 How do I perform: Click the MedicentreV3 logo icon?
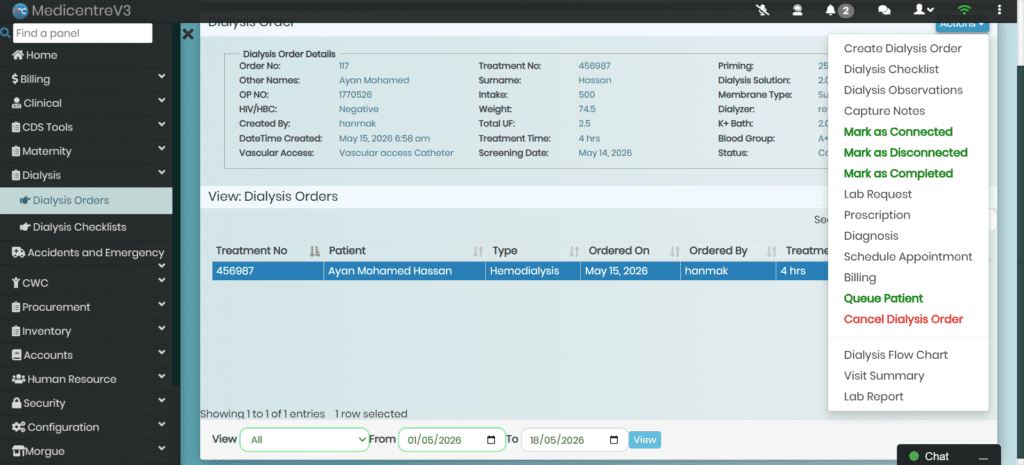pyautogui.click(x=20, y=10)
